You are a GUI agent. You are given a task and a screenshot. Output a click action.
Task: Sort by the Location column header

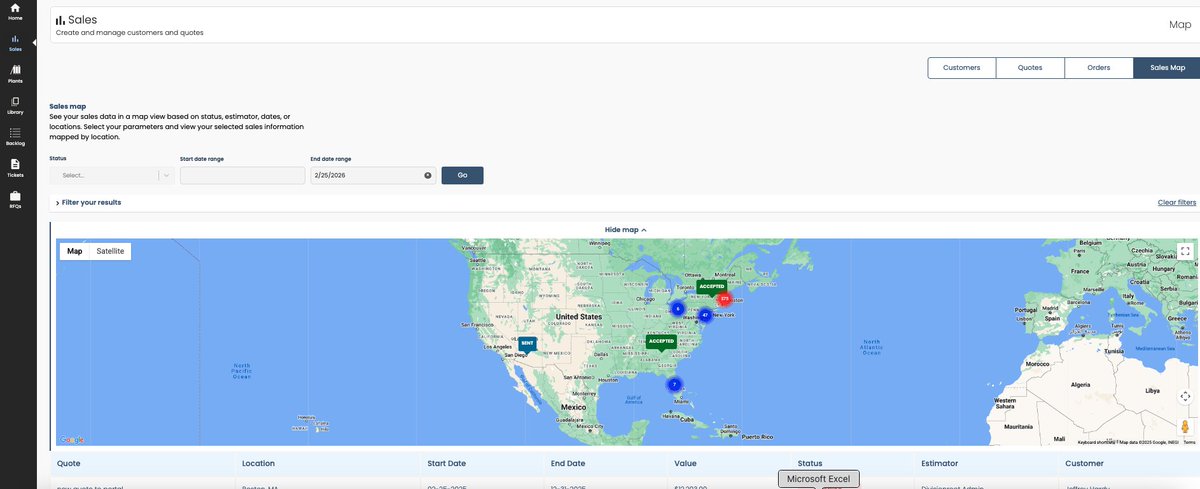[x=258, y=463]
